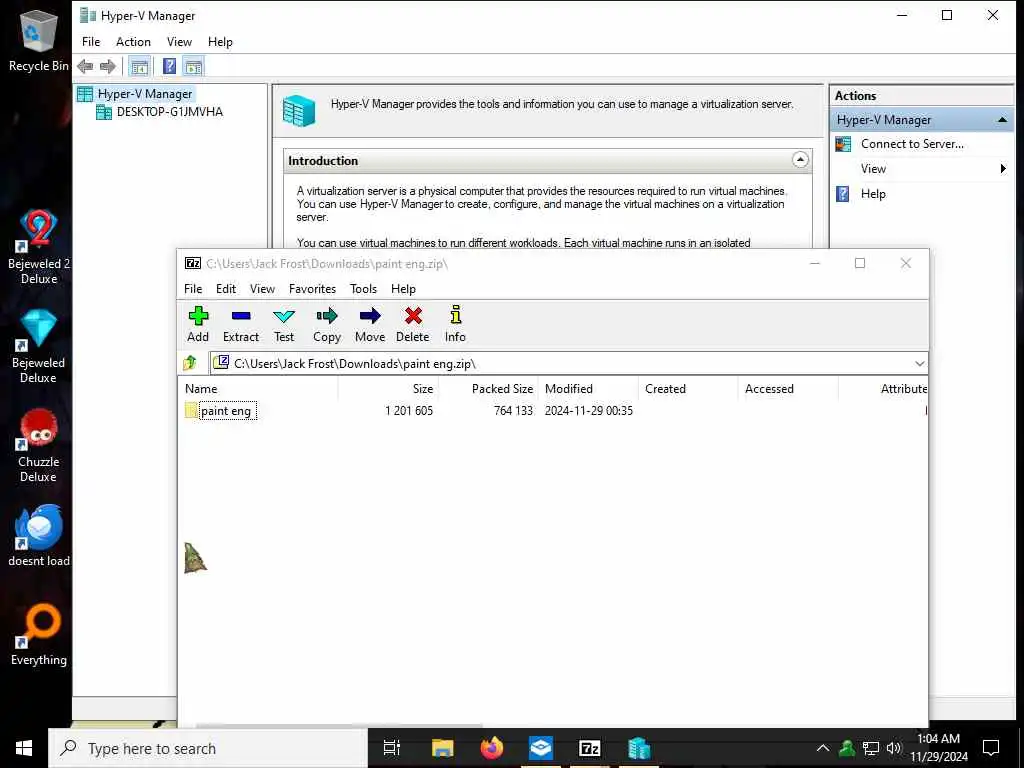Open Firefox from the taskbar
Image resolution: width=1024 pixels, height=768 pixels.
[x=492, y=748]
